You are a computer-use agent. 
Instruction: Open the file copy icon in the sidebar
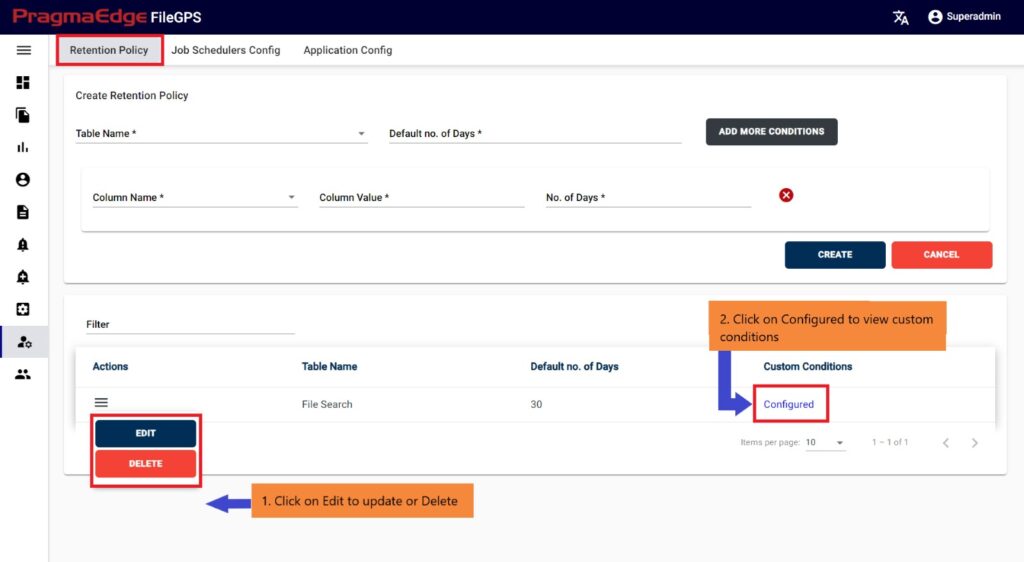click(x=23, y=116)
